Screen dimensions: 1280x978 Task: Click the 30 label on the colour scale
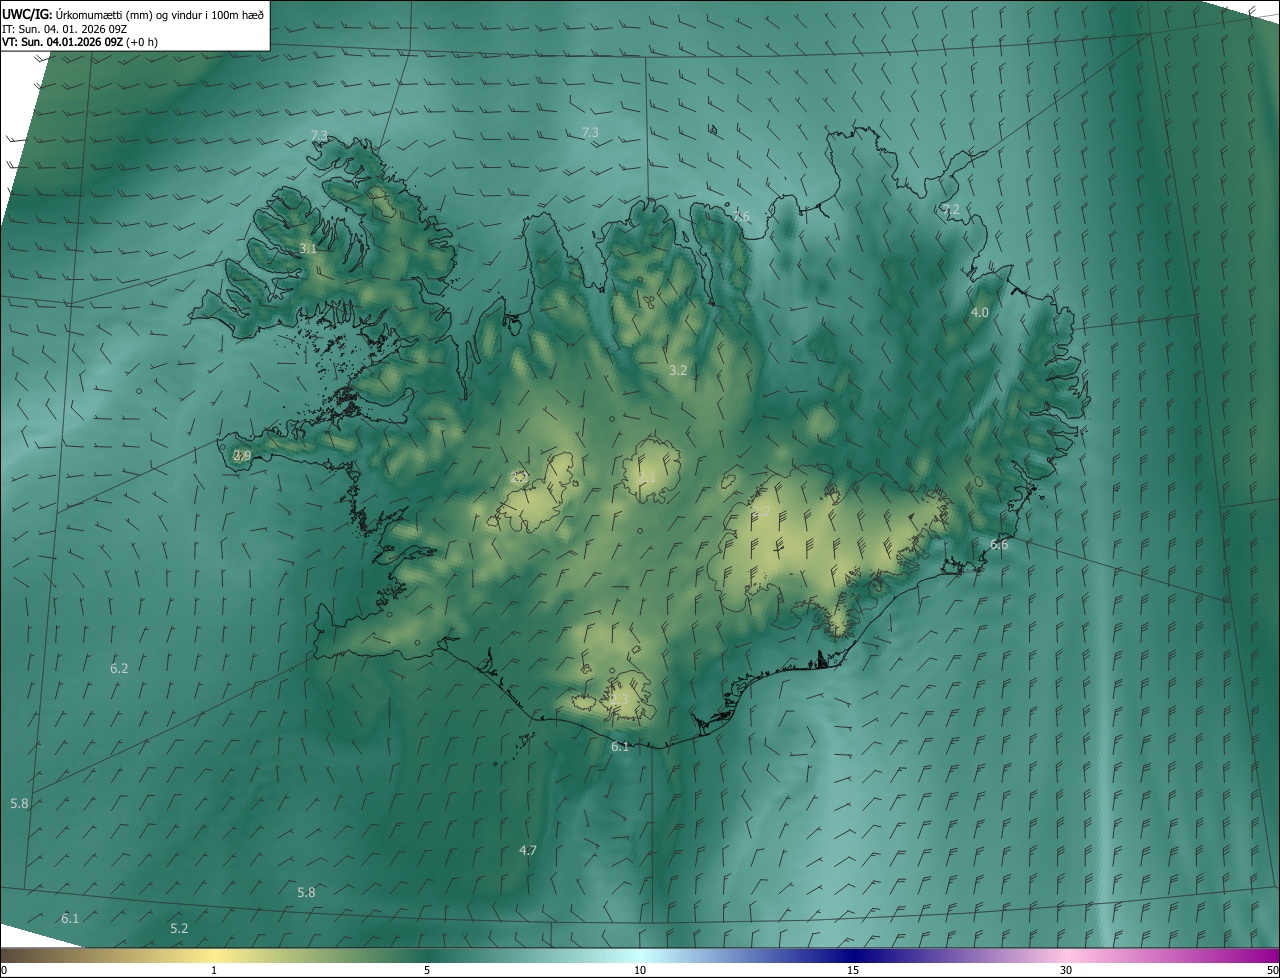coord(1066,970)
